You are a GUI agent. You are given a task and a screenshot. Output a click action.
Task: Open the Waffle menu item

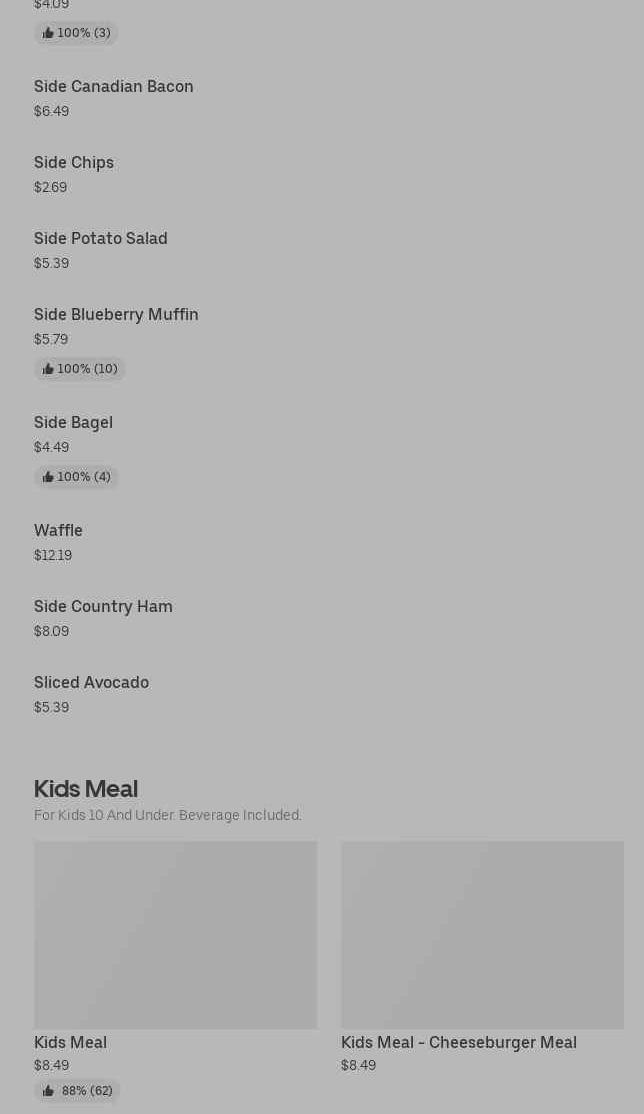[x=58, y=530]
